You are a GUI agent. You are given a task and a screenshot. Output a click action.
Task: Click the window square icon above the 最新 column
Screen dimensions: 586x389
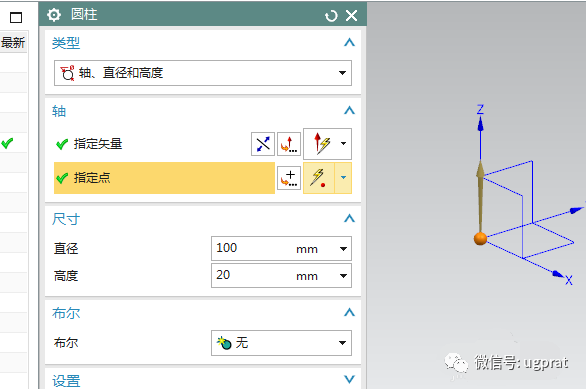click(16, 18)
